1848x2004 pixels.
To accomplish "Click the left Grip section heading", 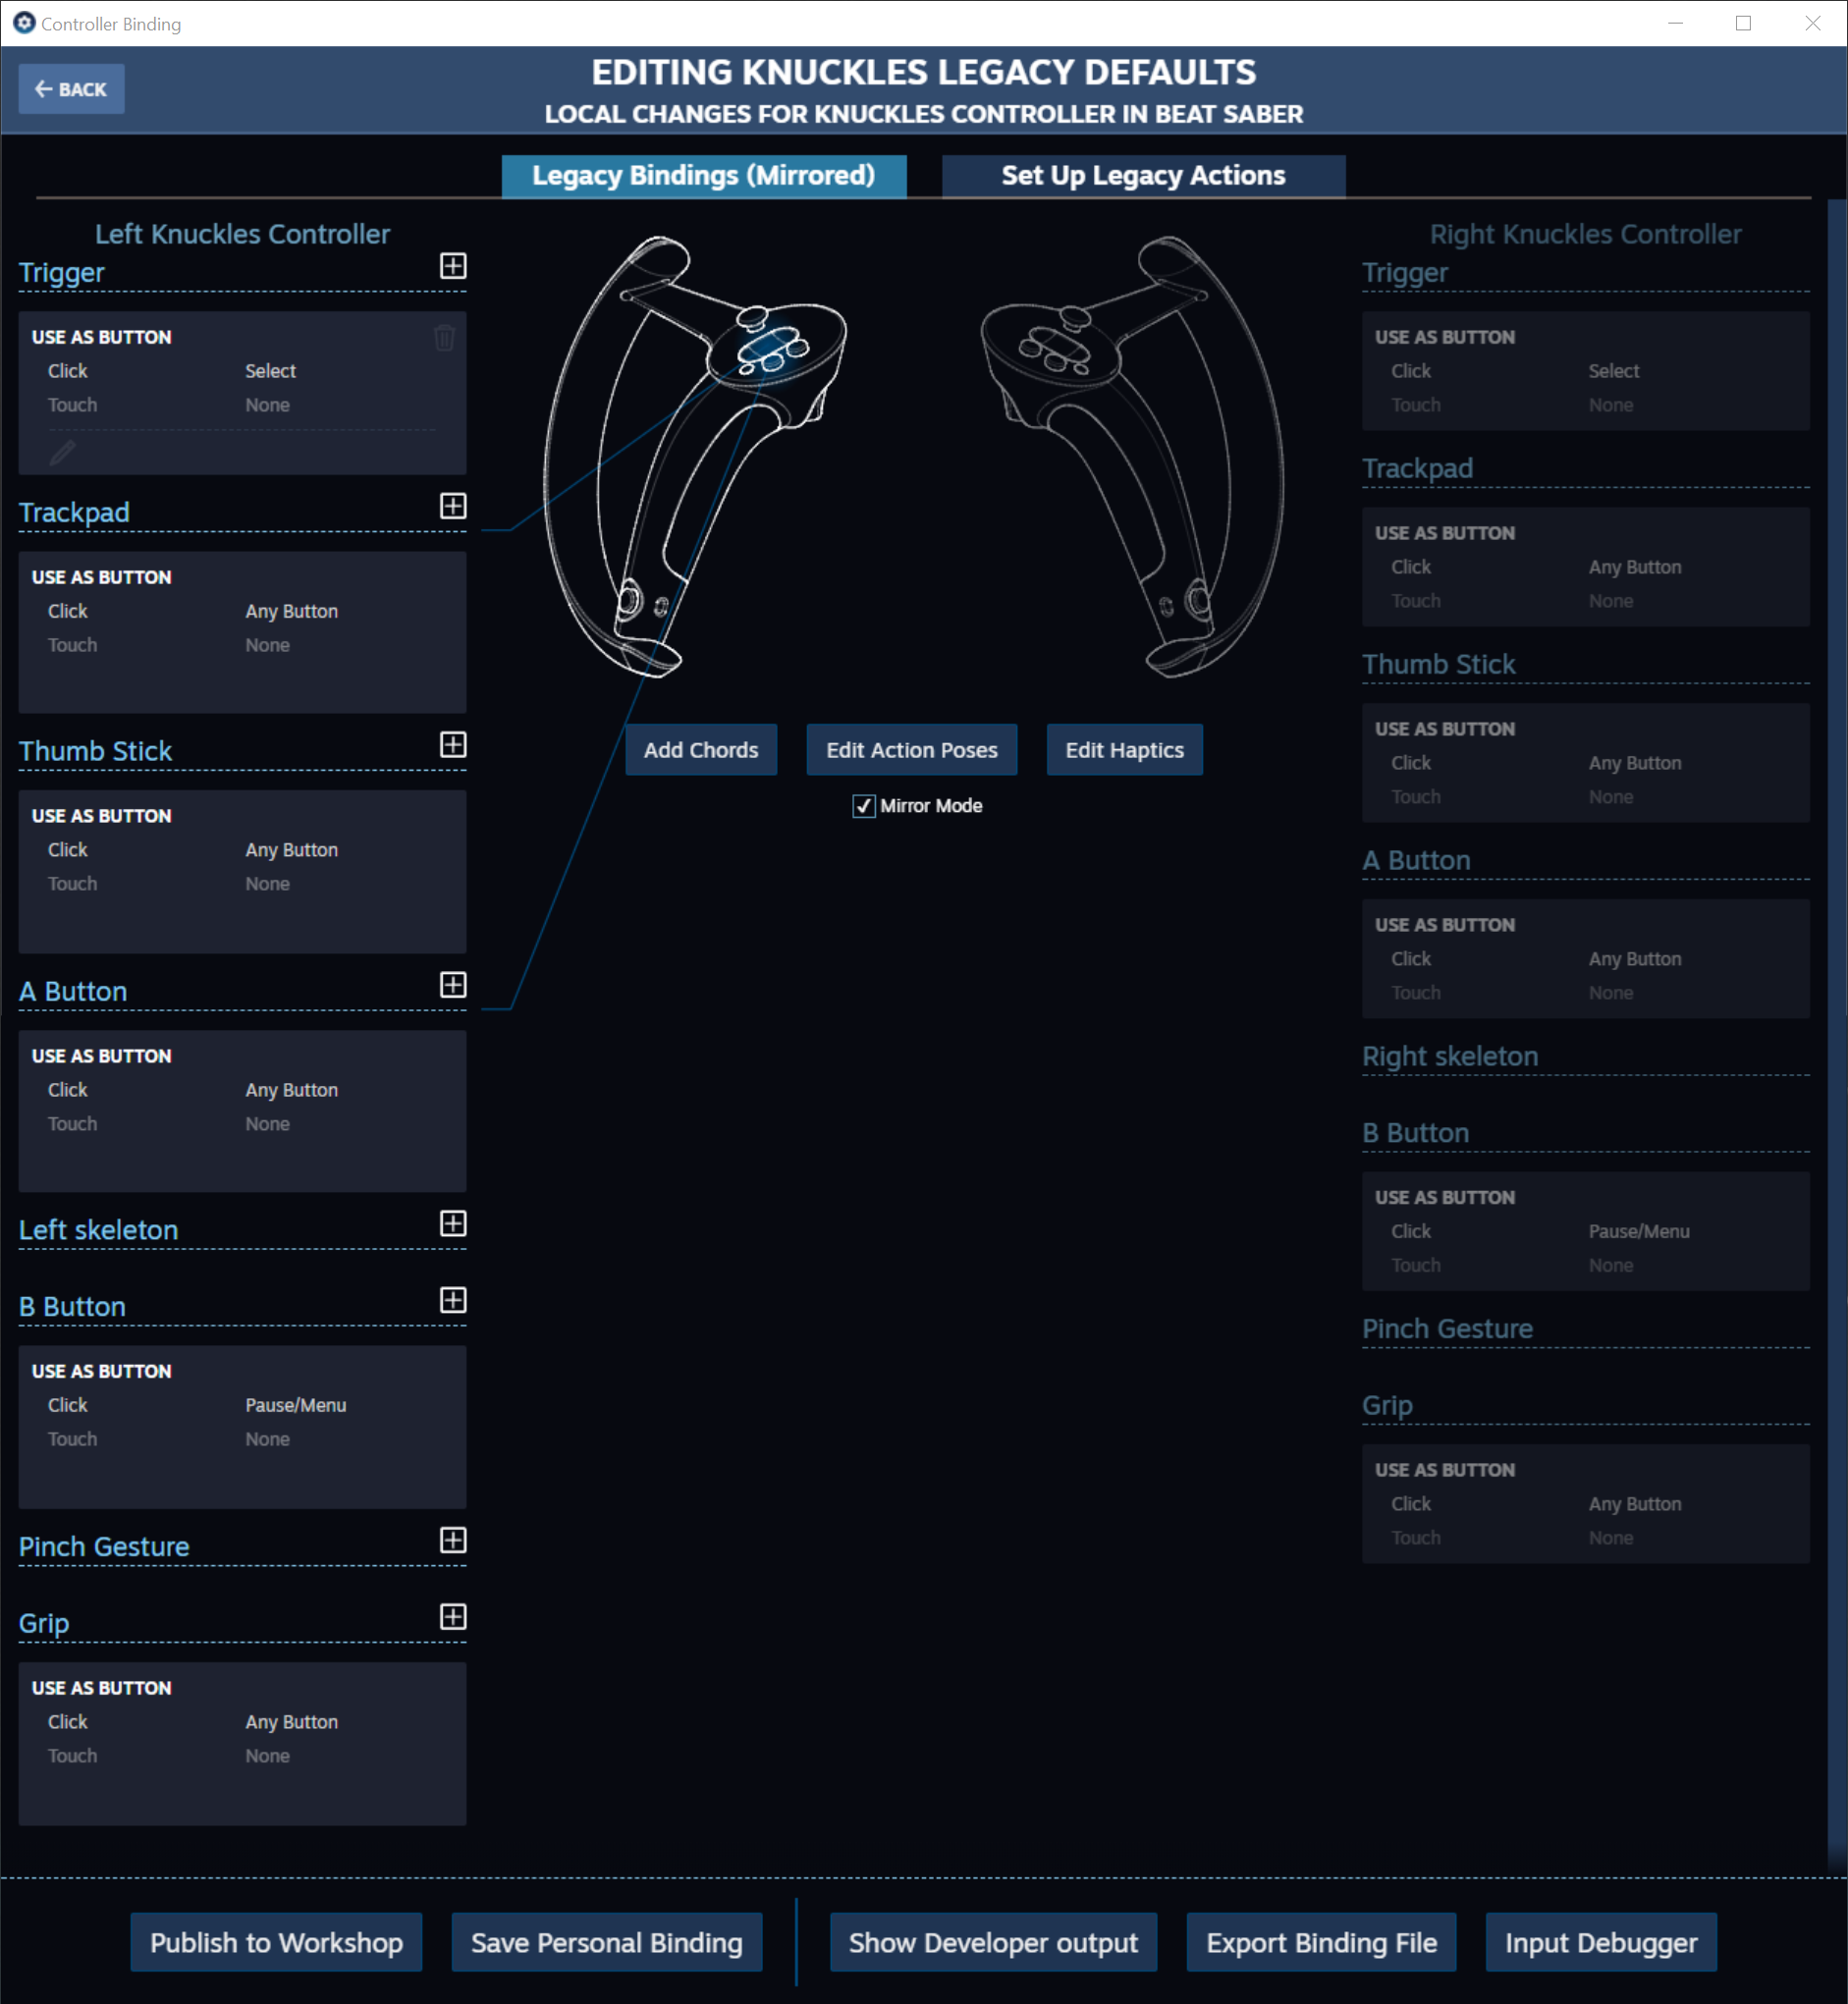I will coord(44,1625).
